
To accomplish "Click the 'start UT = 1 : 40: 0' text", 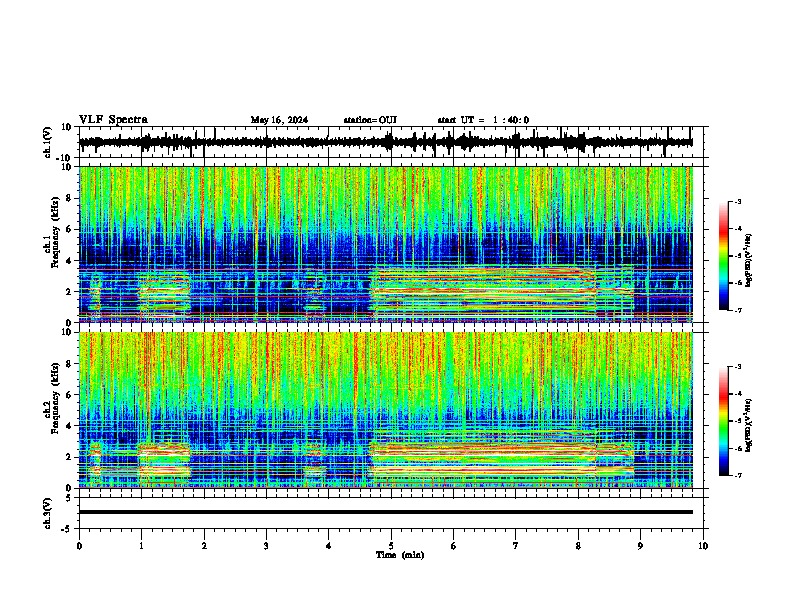I will coord(483,120).
